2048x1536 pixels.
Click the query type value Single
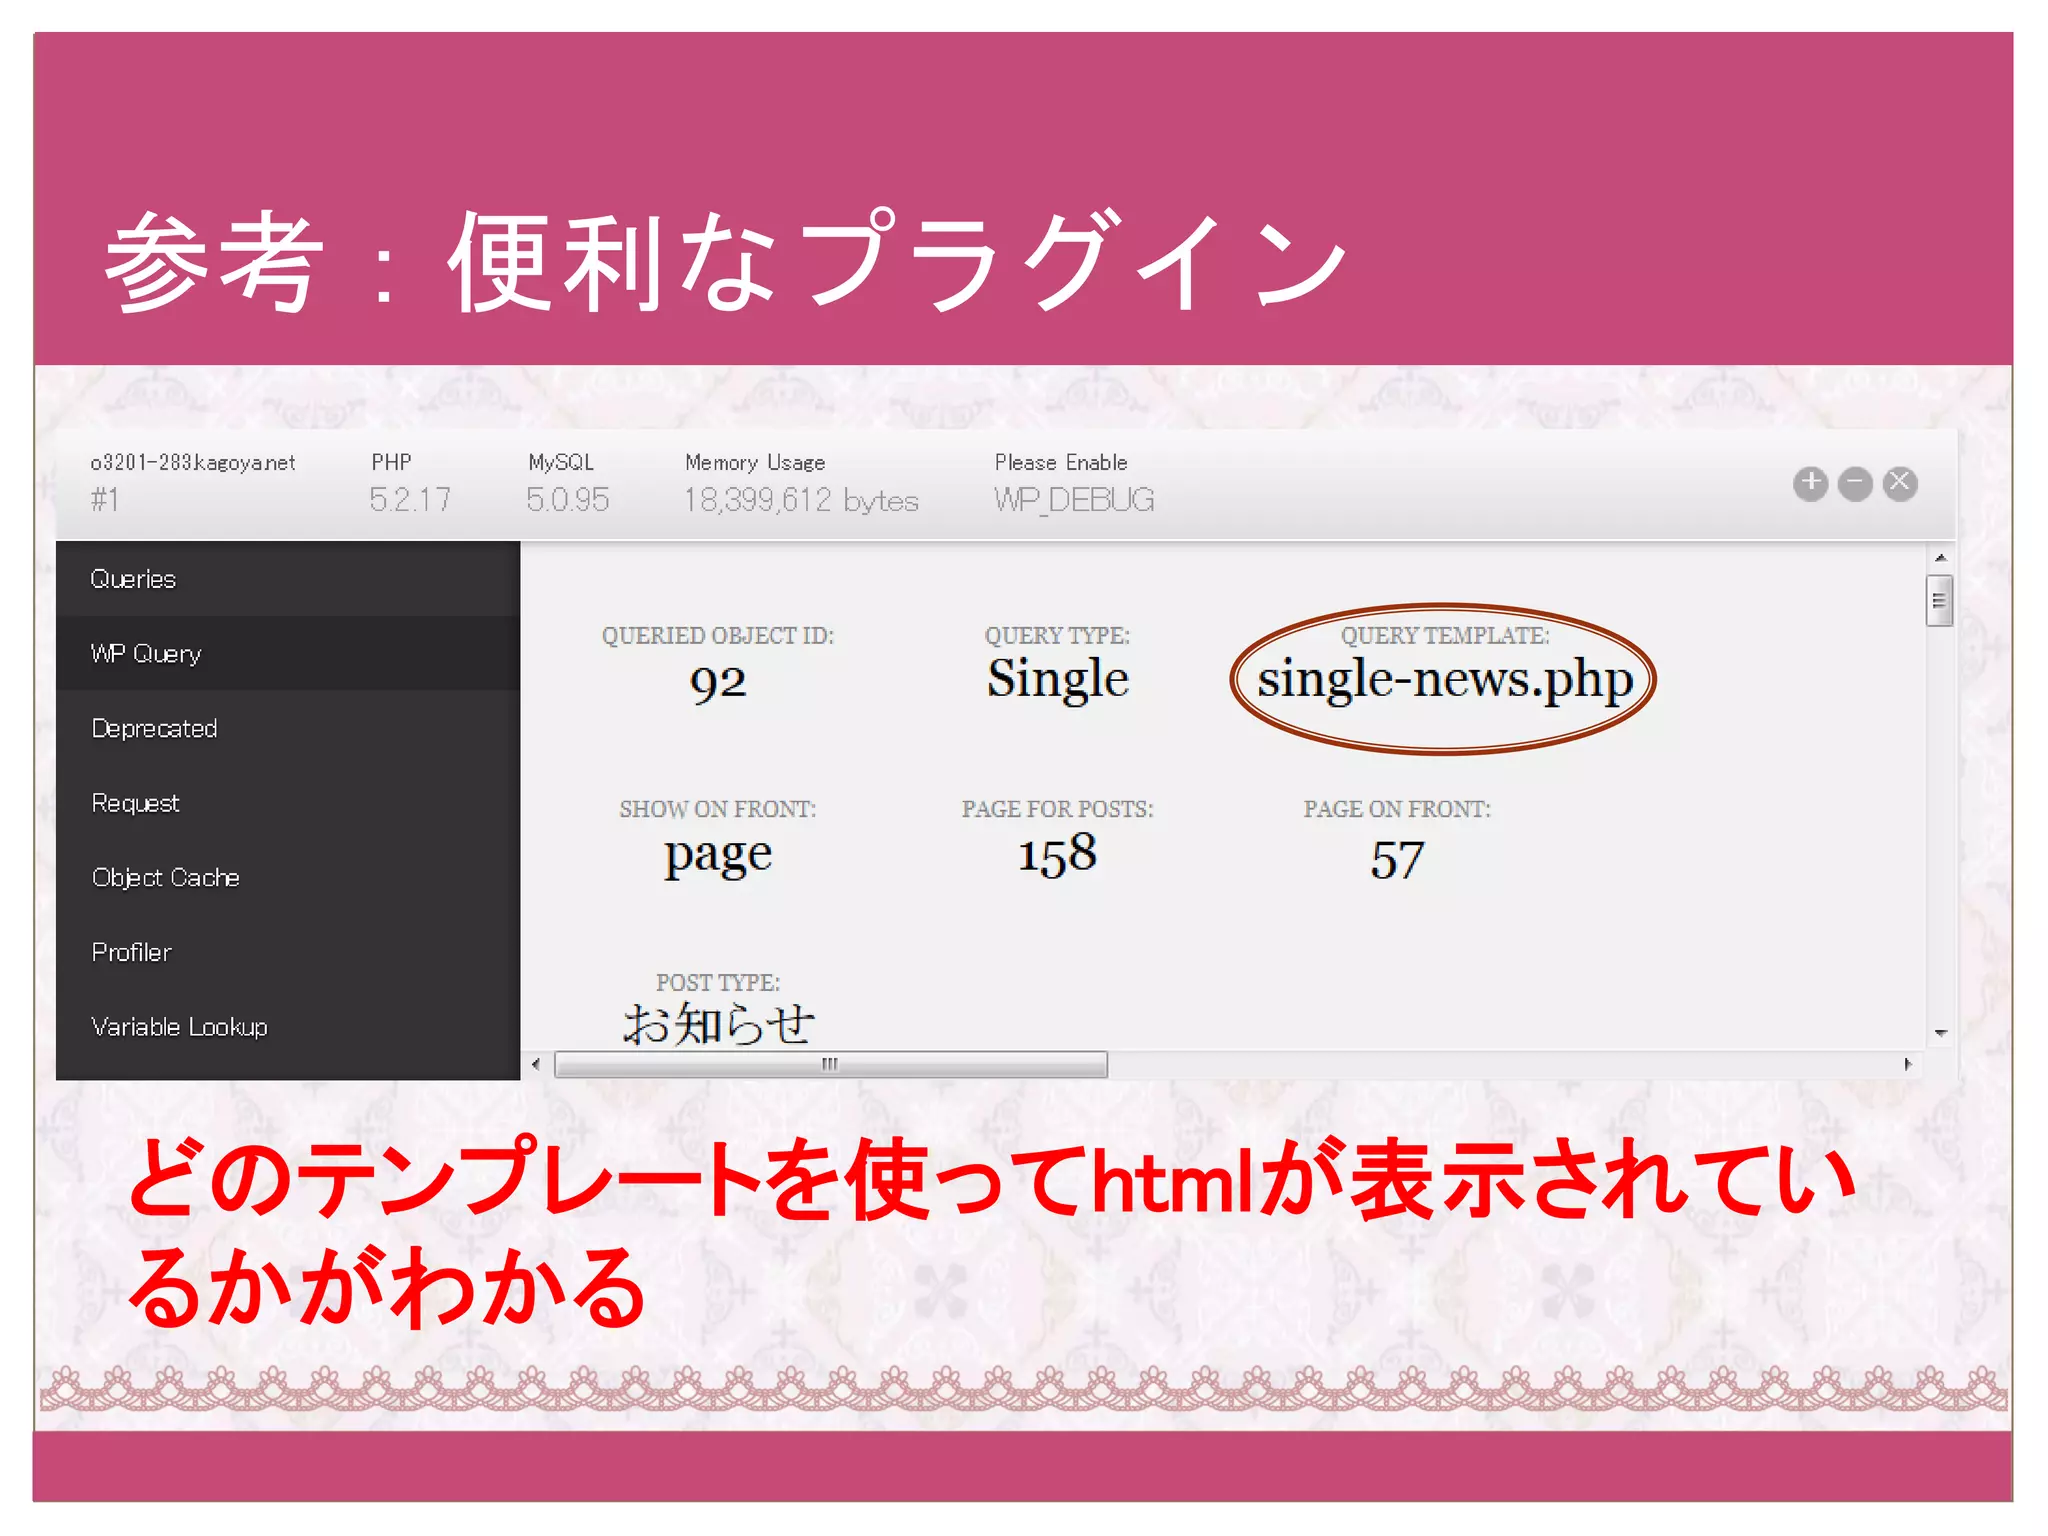pyautogui.click(x=1057, y=681)
